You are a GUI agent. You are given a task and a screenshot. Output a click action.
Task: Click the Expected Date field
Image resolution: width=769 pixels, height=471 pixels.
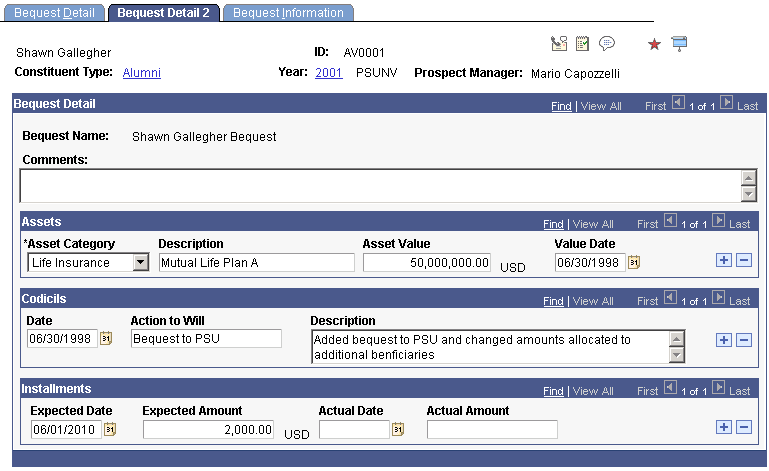[x=66, y=430]
